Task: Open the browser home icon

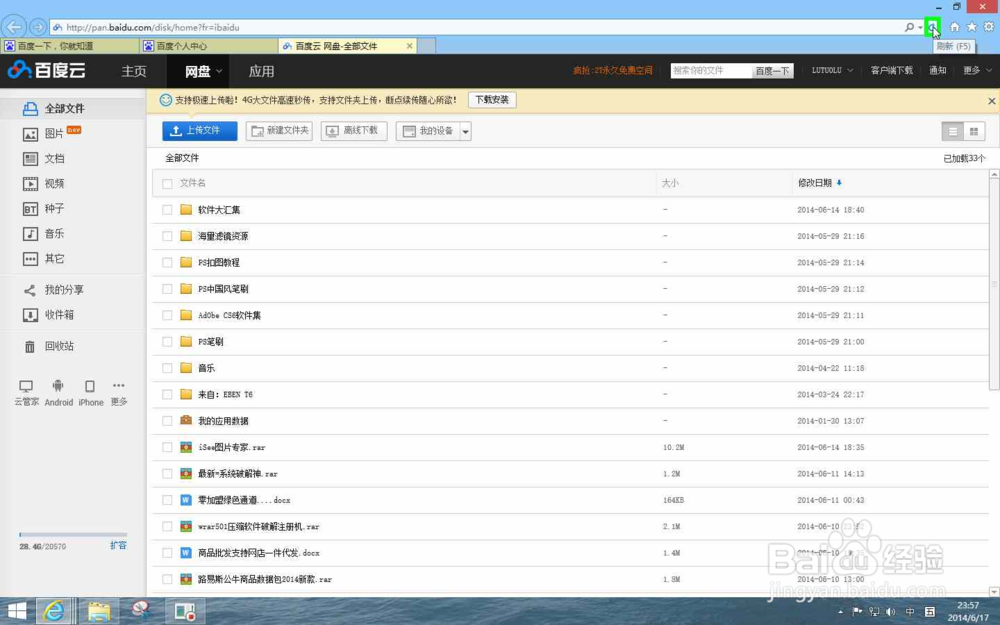Action: pyautogui.click(x=954, y=27)
